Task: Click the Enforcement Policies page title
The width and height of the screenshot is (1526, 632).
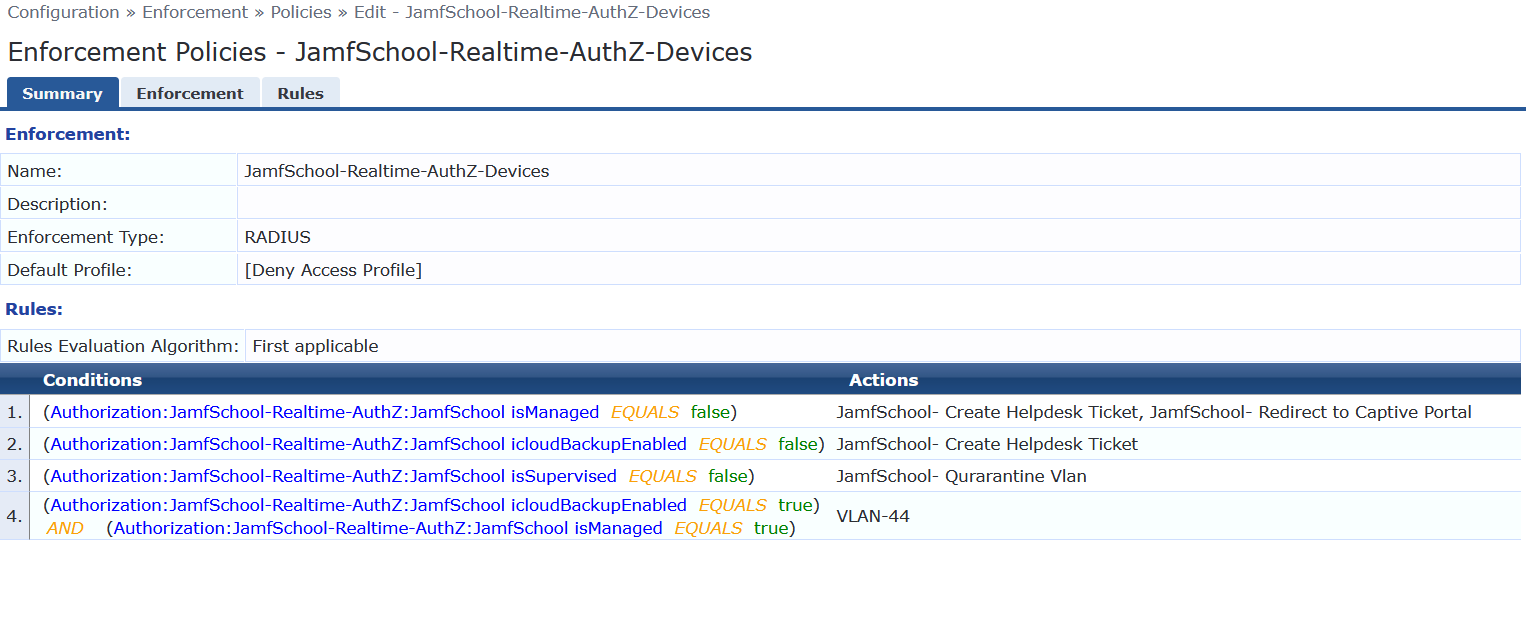Action: (x=380, y=52)
